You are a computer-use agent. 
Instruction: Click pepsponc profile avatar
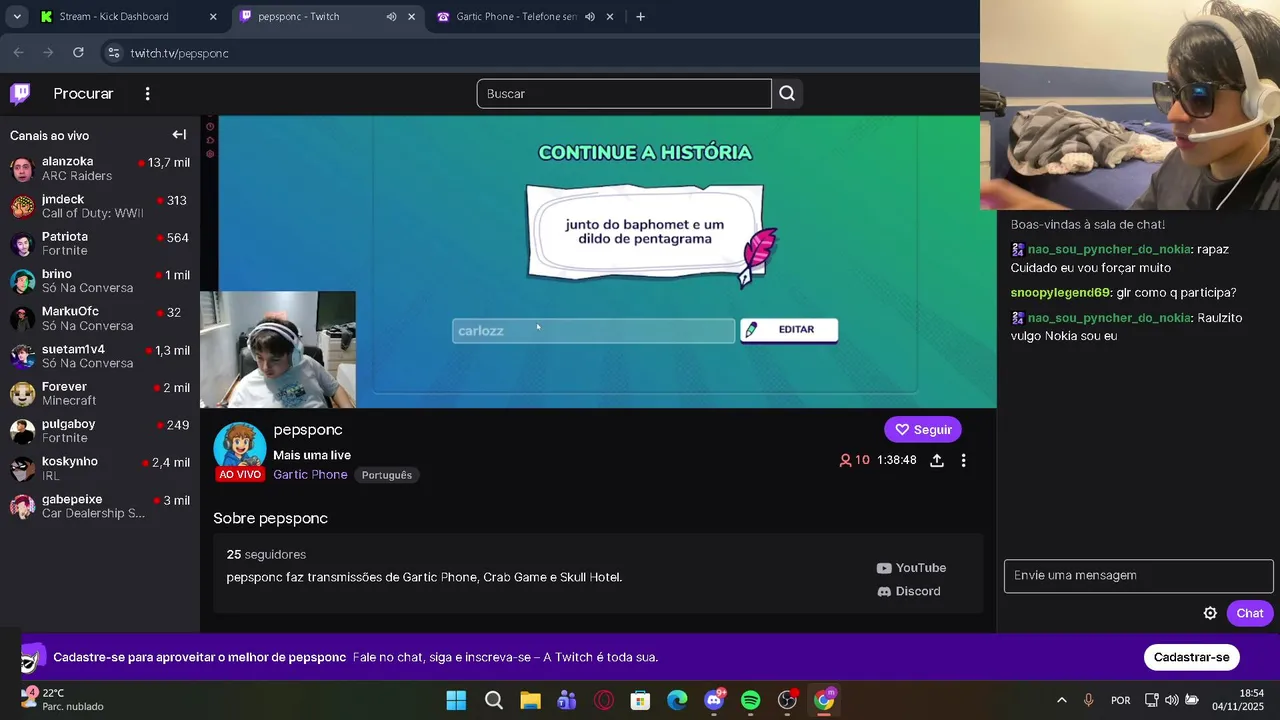[x=240, y=447]
